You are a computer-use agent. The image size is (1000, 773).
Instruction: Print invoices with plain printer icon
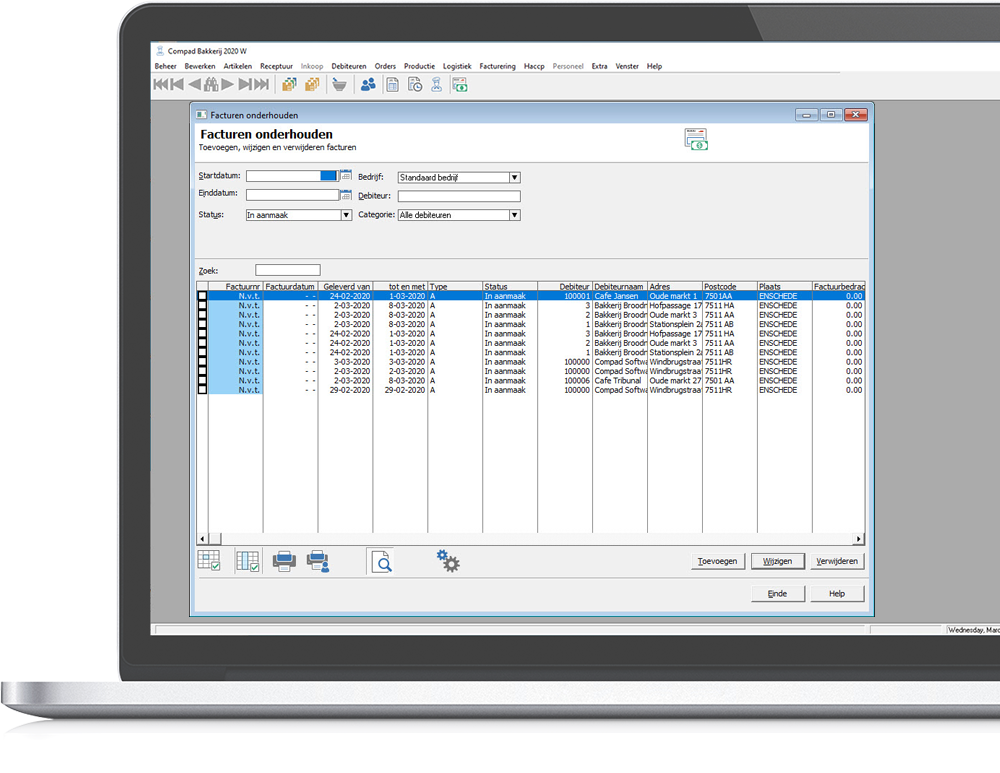coord(284,561)
